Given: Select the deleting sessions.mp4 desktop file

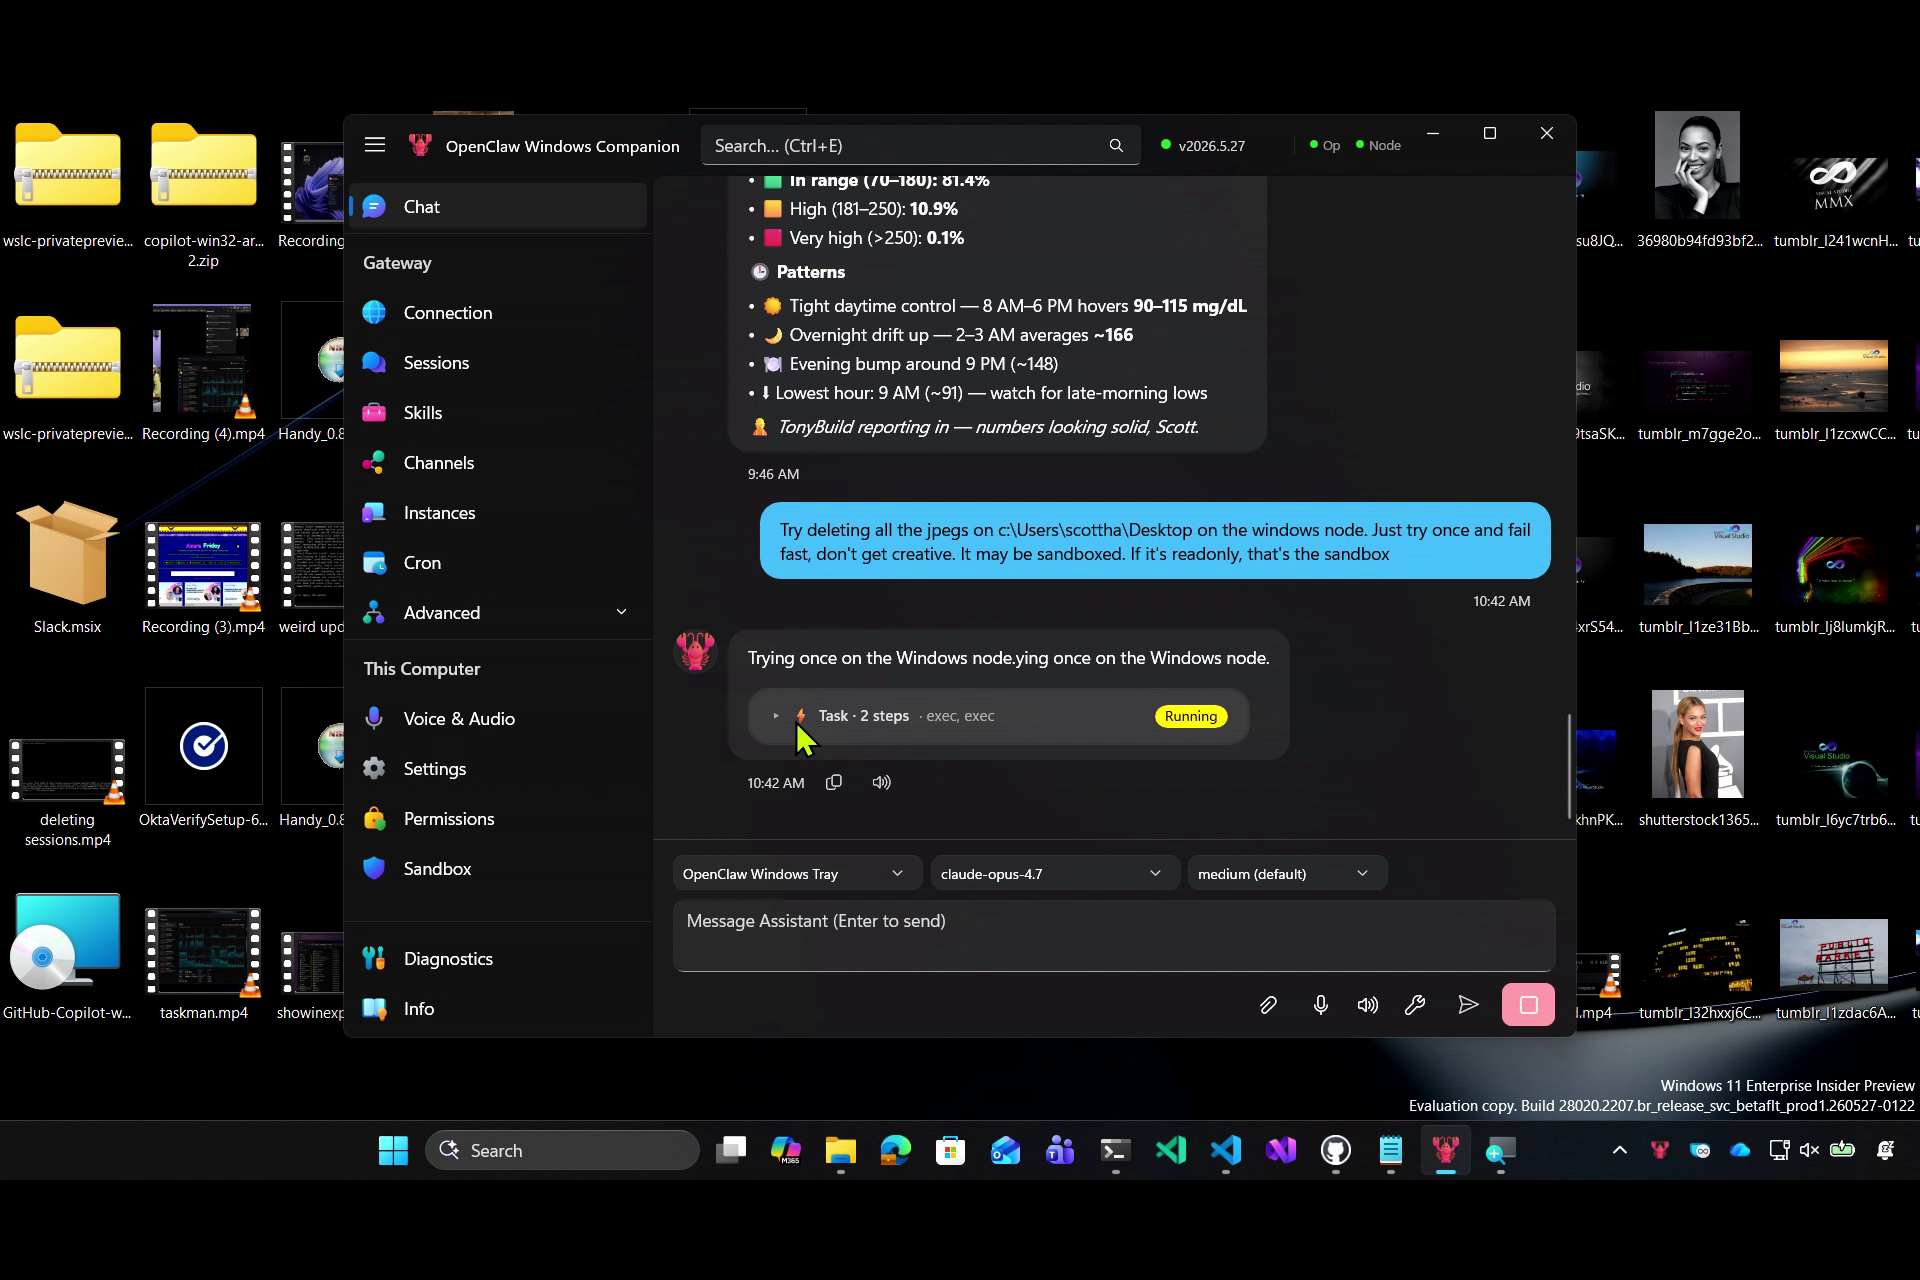Looking at the screenshot, I should coord(67,792).
